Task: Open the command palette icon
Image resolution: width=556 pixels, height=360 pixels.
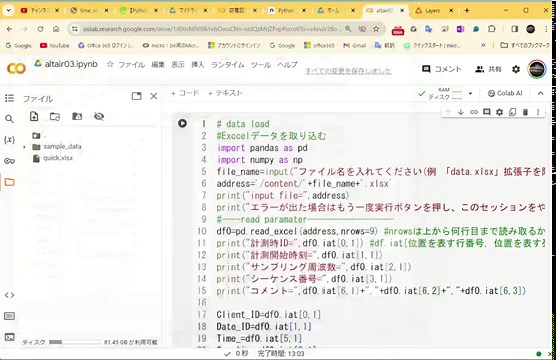Action: (10, 316)
